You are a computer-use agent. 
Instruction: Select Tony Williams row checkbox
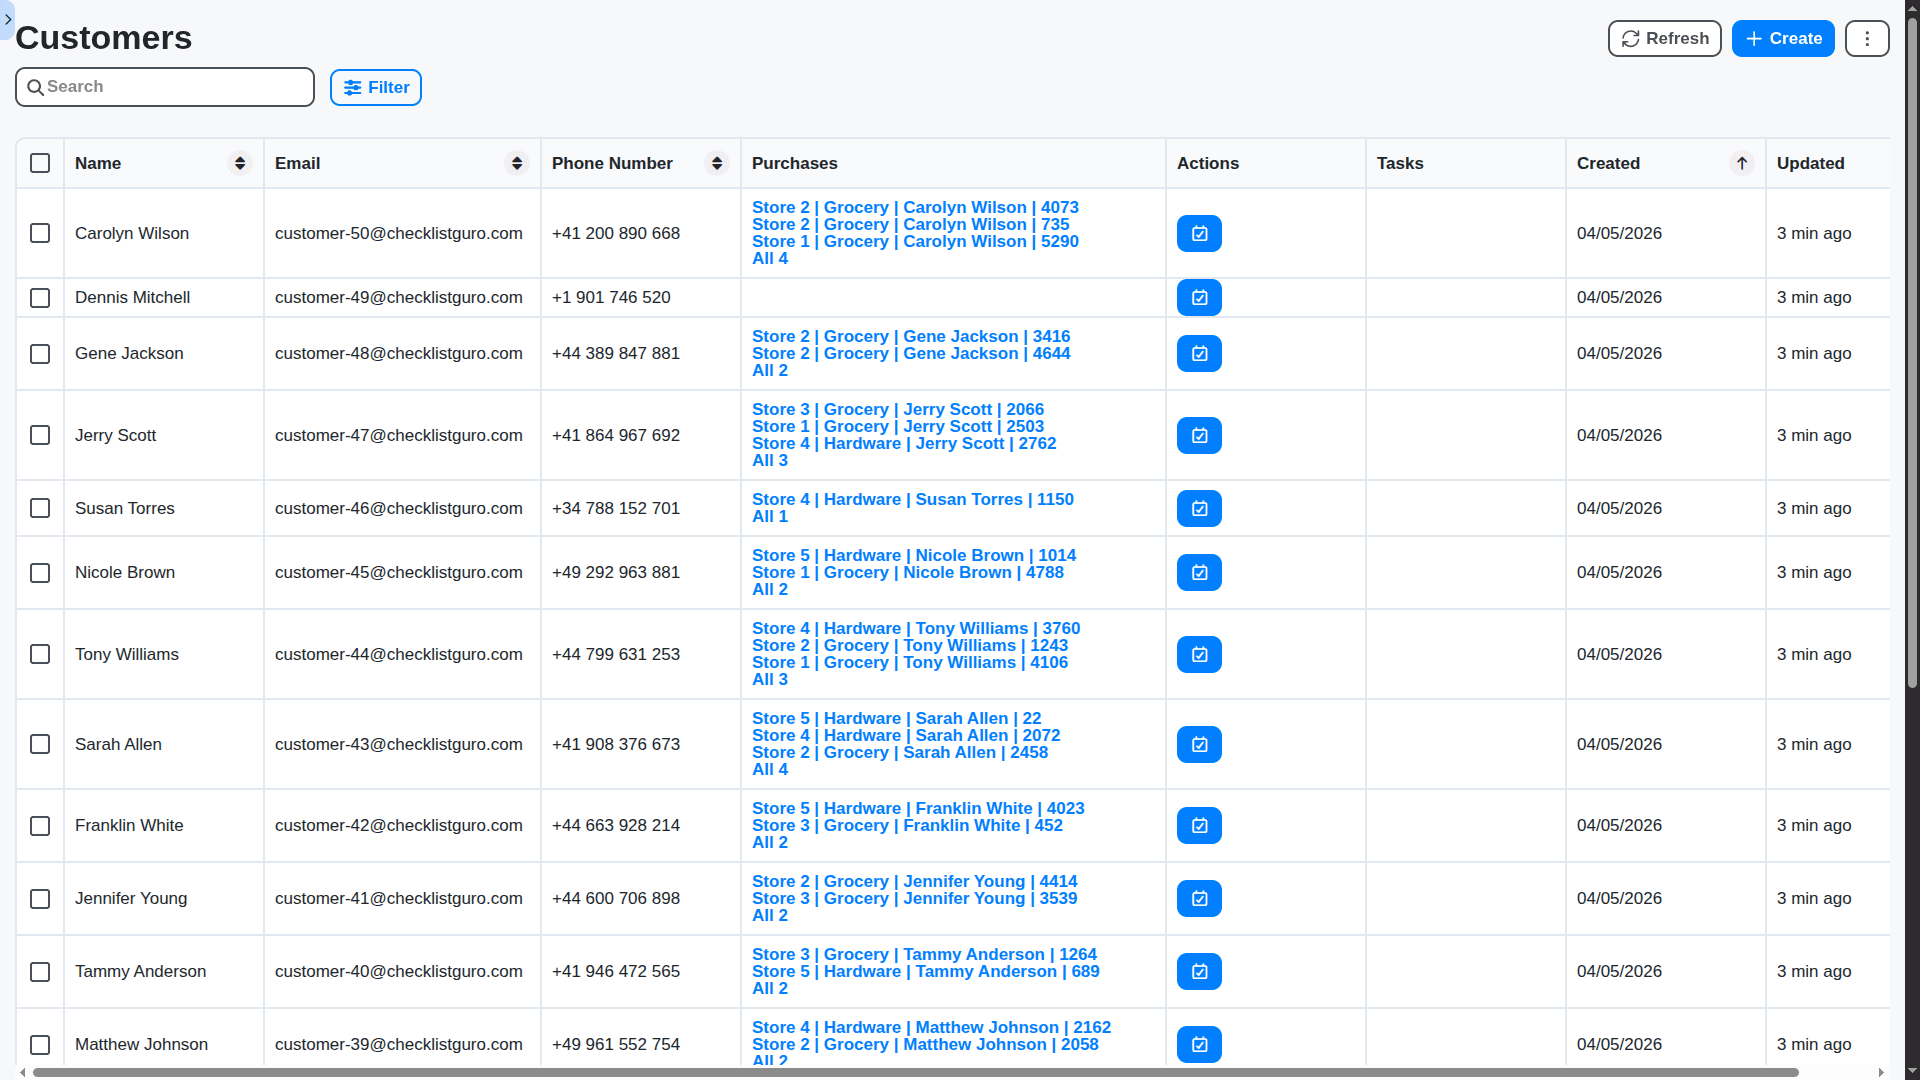40,654
